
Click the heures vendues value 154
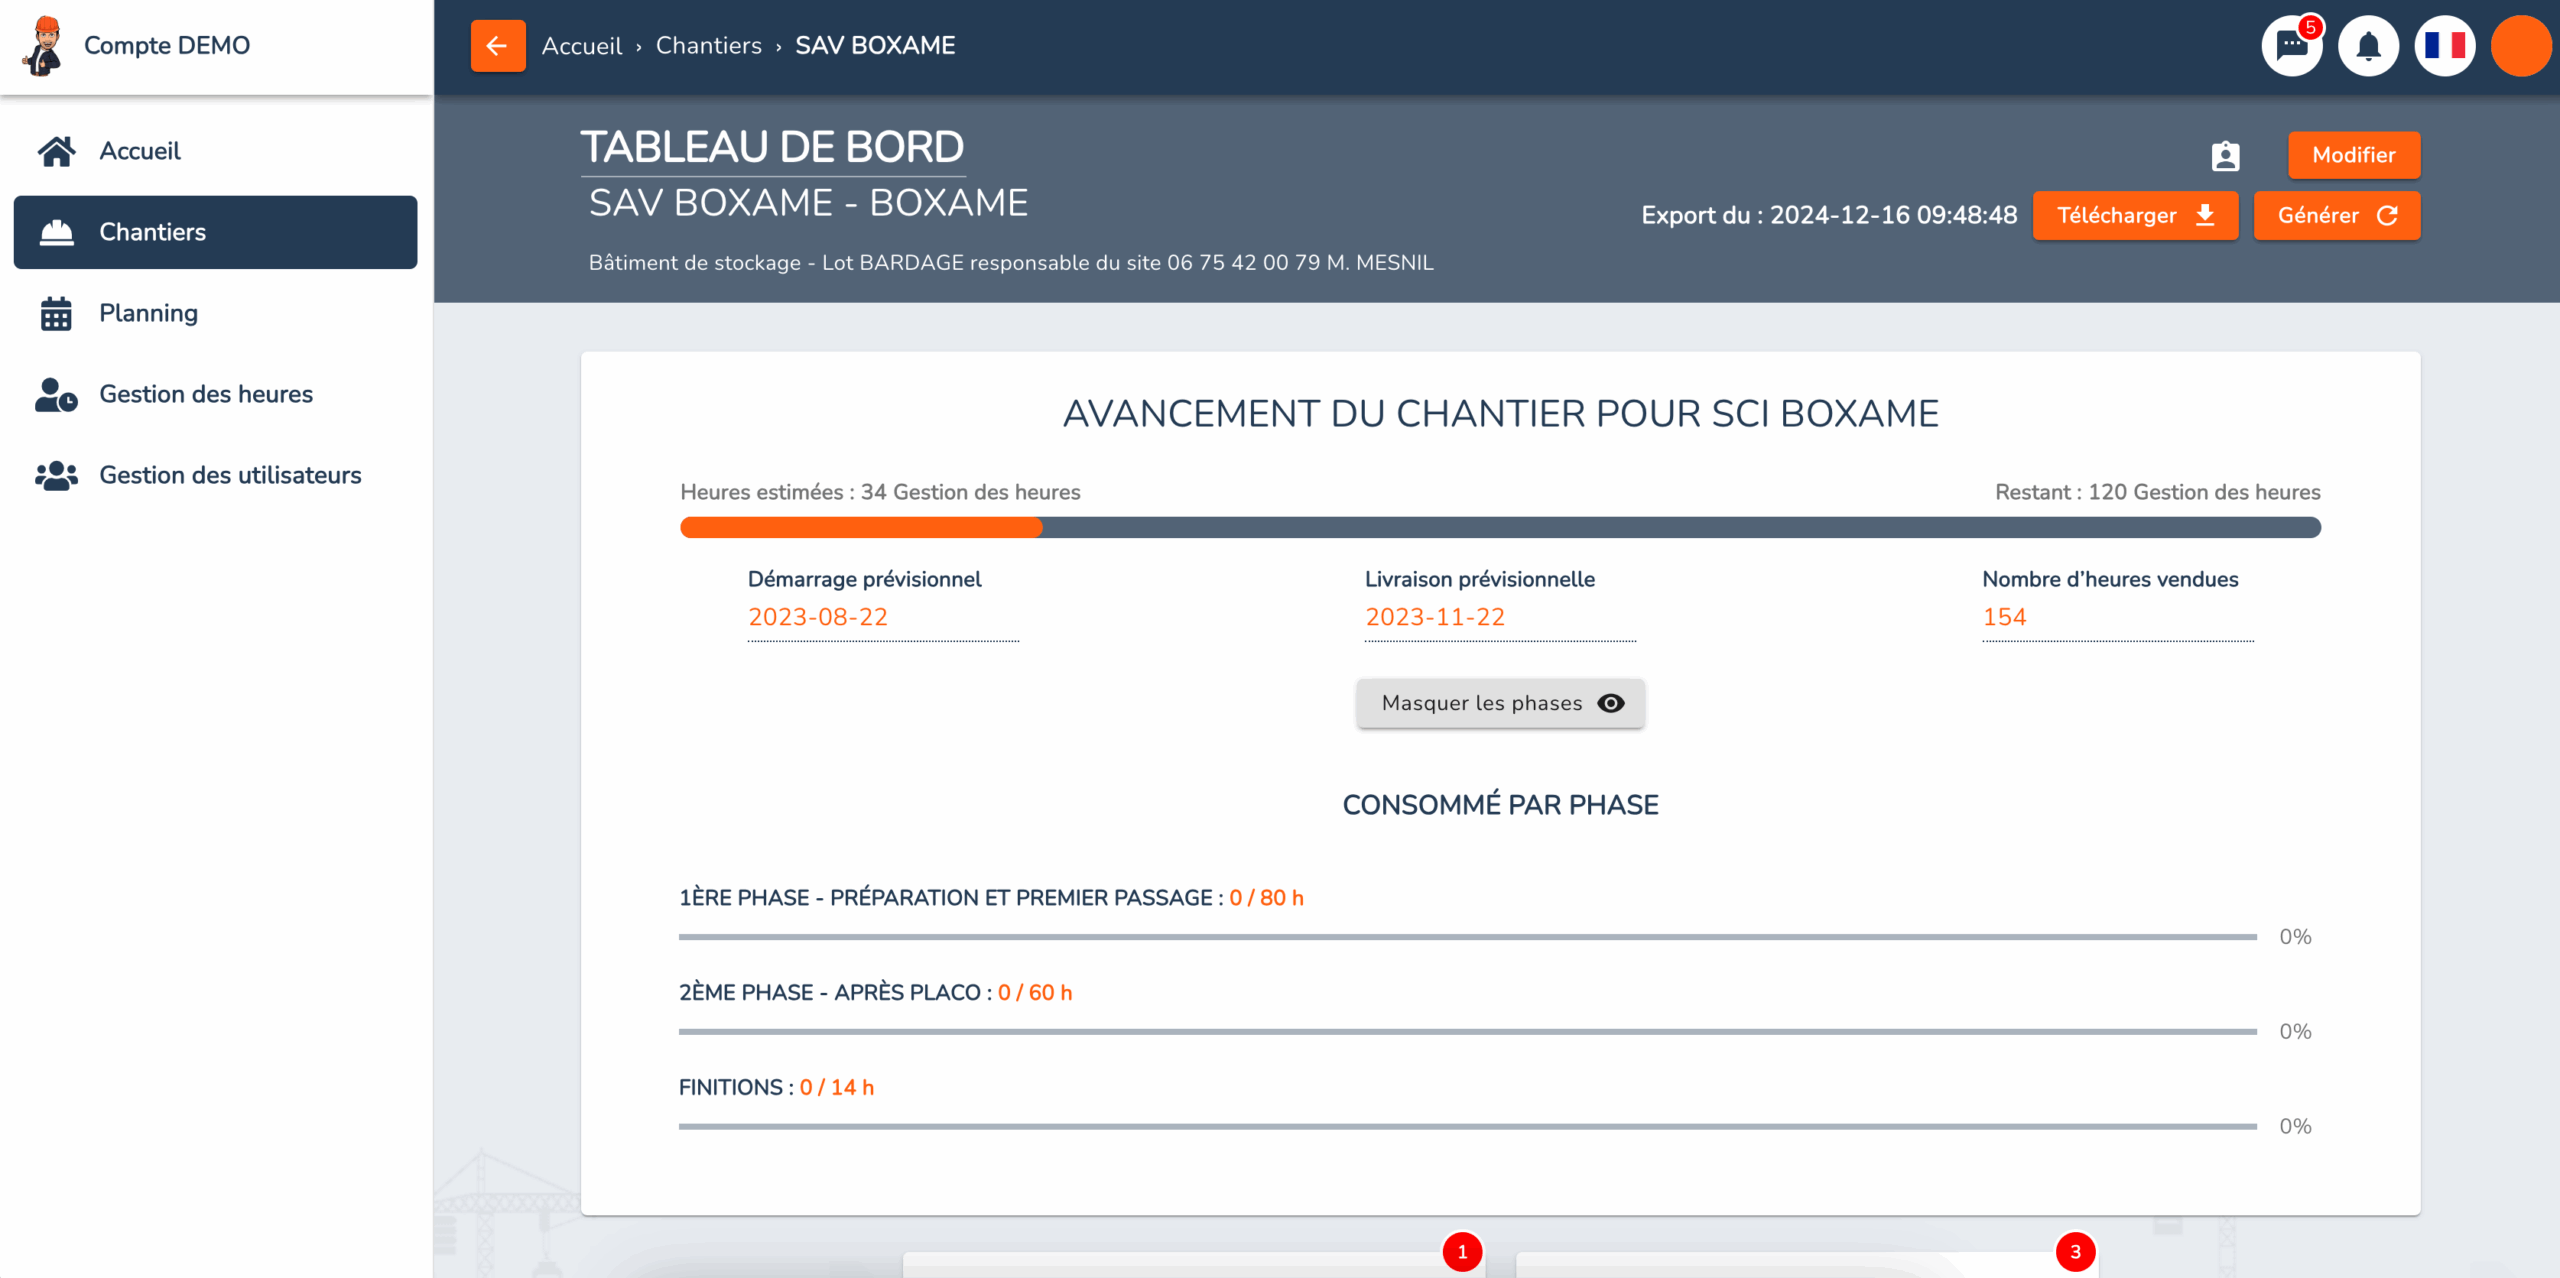pos(2004,617)
